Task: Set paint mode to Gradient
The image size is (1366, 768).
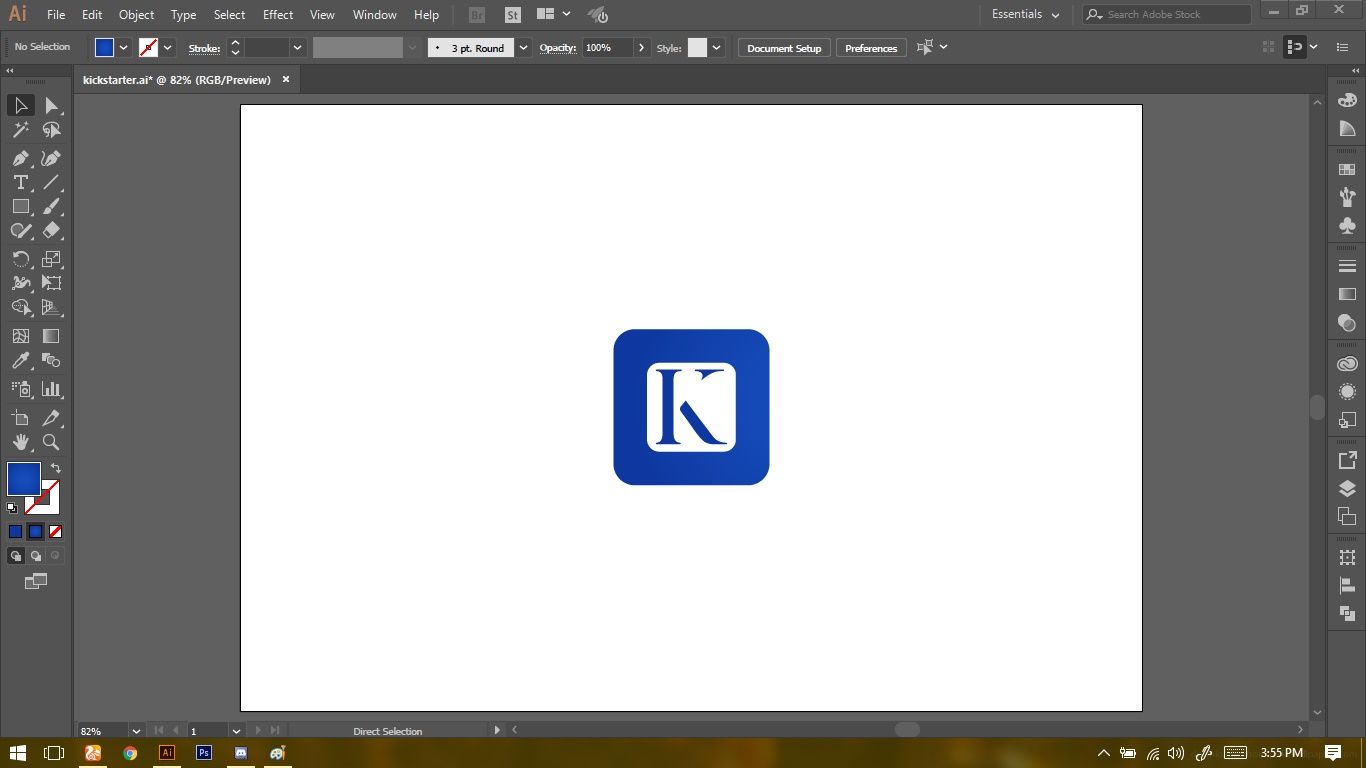Action: click(x=35, y=532)
